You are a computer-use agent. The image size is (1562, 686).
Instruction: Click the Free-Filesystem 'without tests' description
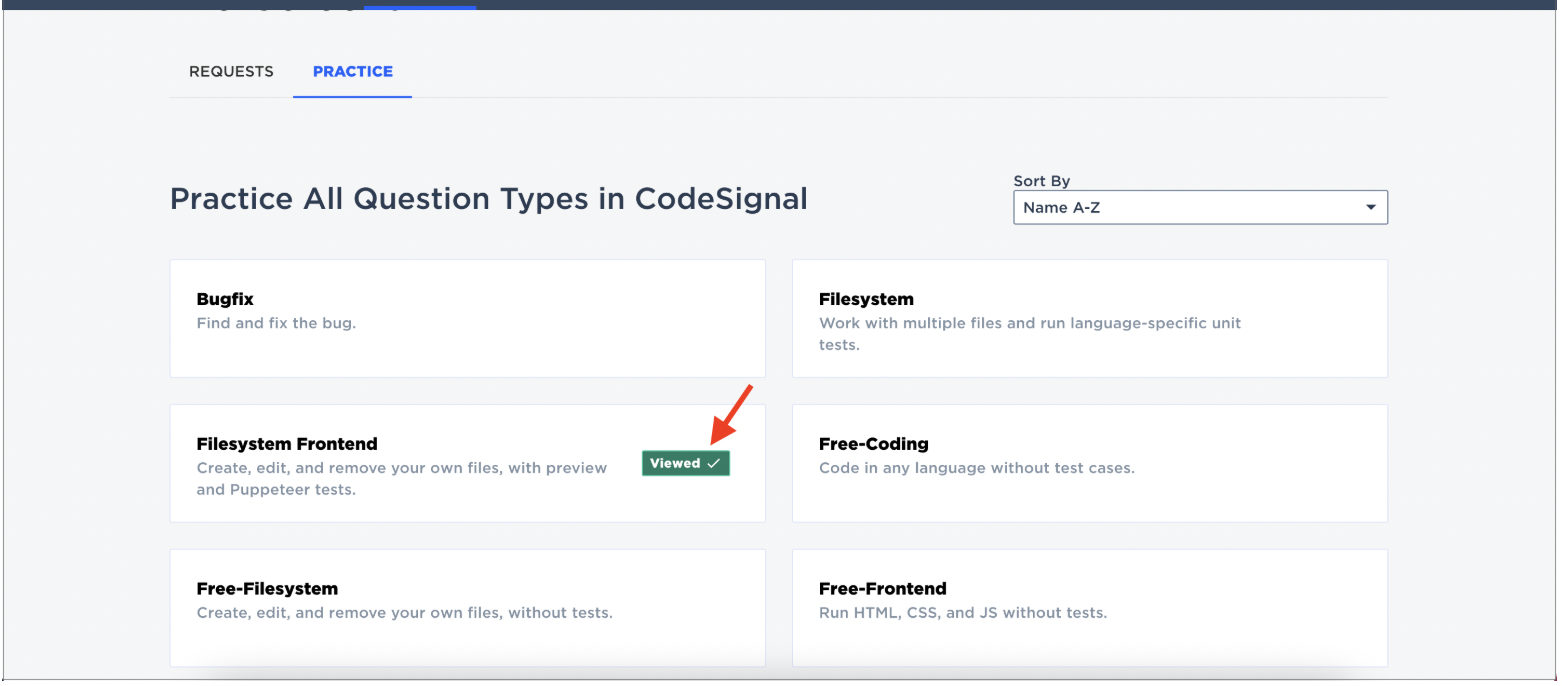point(404,613)
